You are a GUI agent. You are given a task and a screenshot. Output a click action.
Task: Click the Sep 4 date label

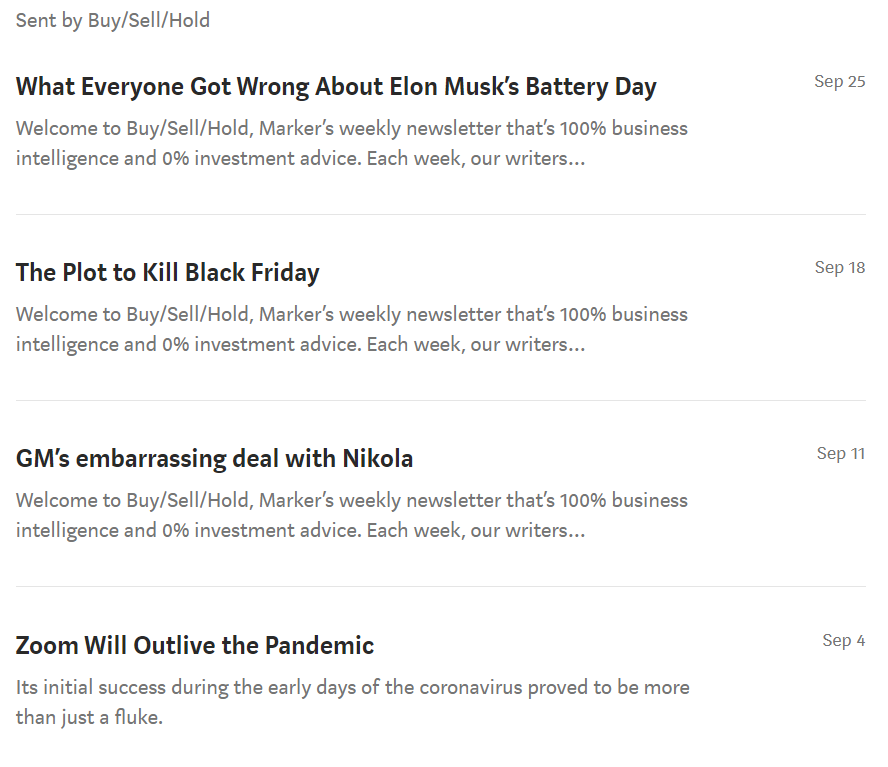pos(843,640)
